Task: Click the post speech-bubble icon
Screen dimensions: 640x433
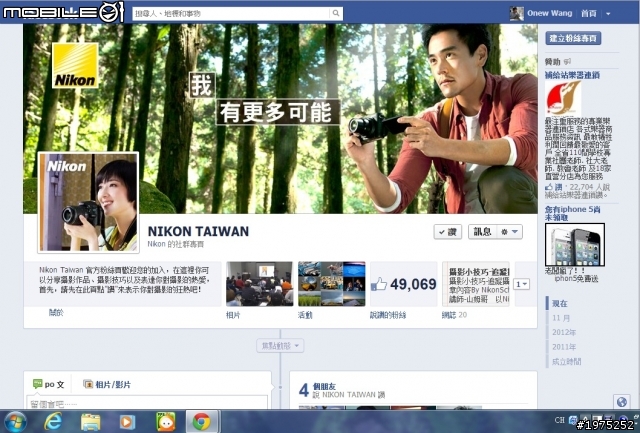Action: click(x=38, y=384)
